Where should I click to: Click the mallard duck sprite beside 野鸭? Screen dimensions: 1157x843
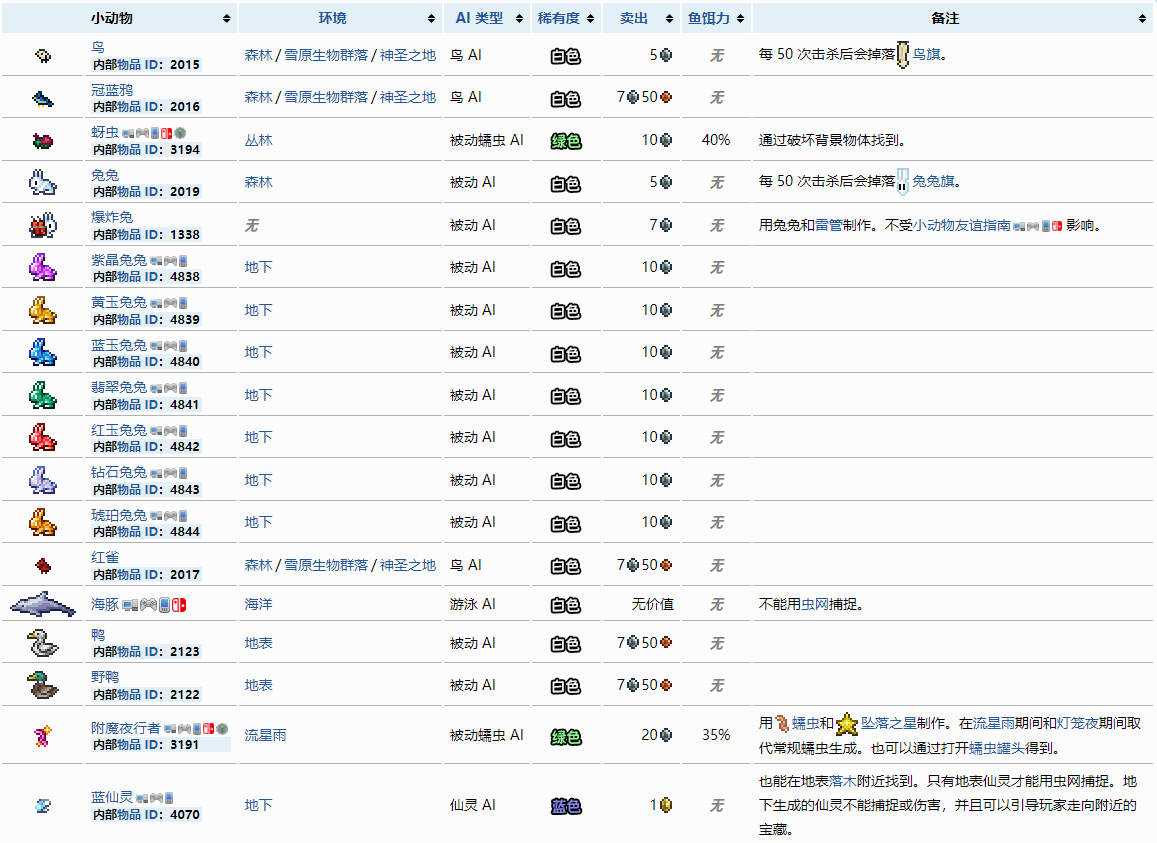(43, 685)
